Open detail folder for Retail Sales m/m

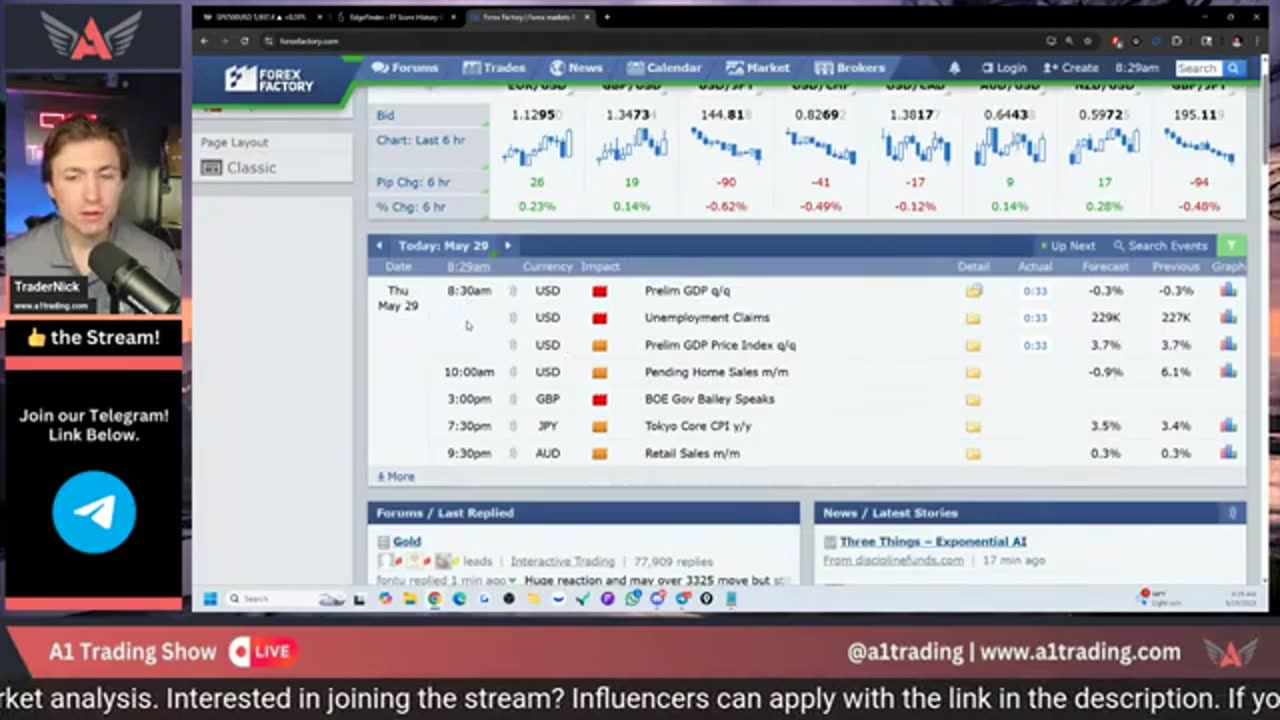[973, 453]
